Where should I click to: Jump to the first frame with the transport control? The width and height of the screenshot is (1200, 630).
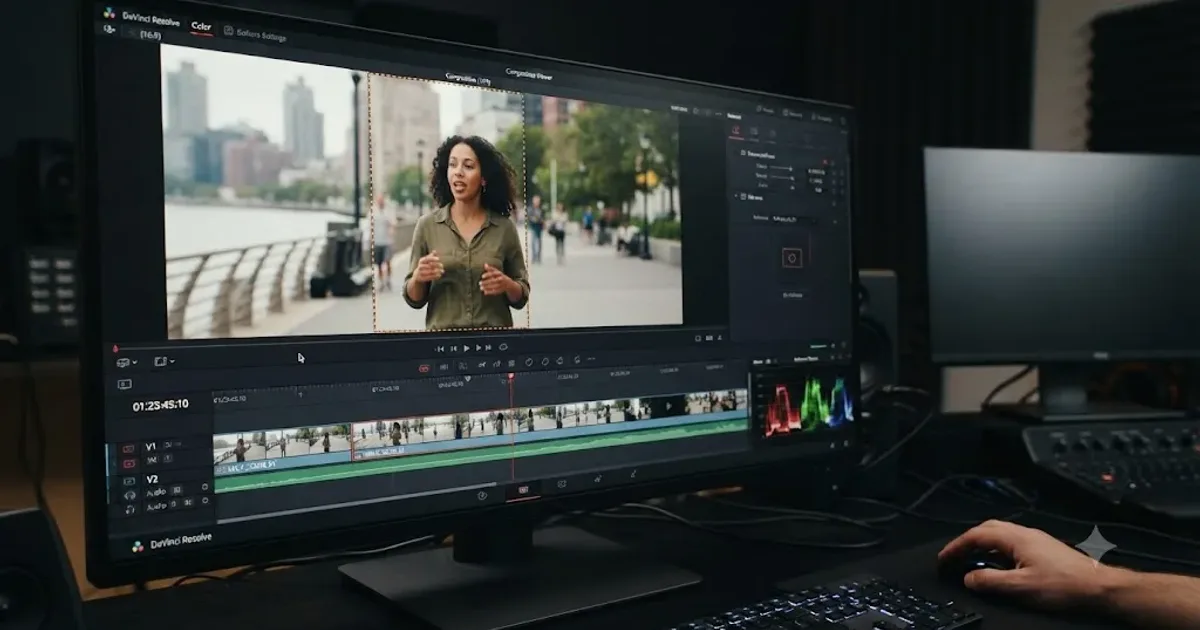point(439,348)
